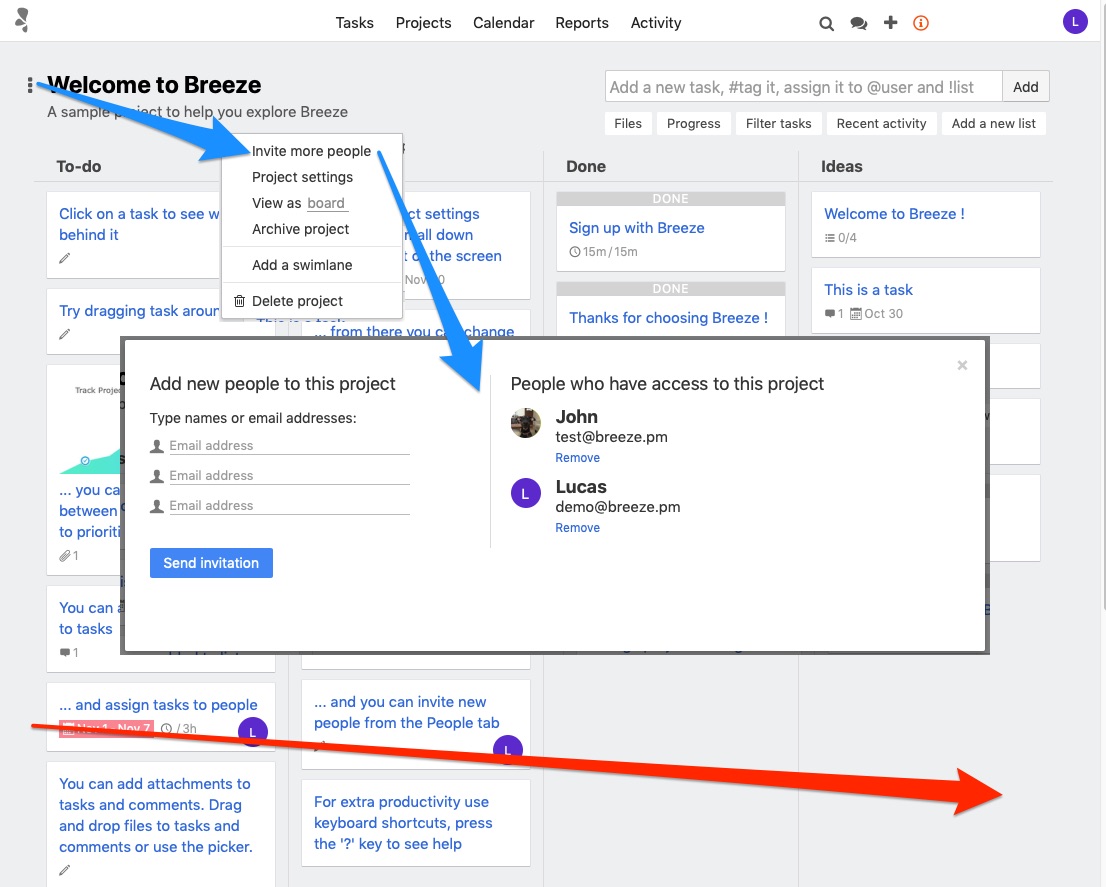
Task: Click clock icon on Sign up with Breeze card
Action: (575, 252)
